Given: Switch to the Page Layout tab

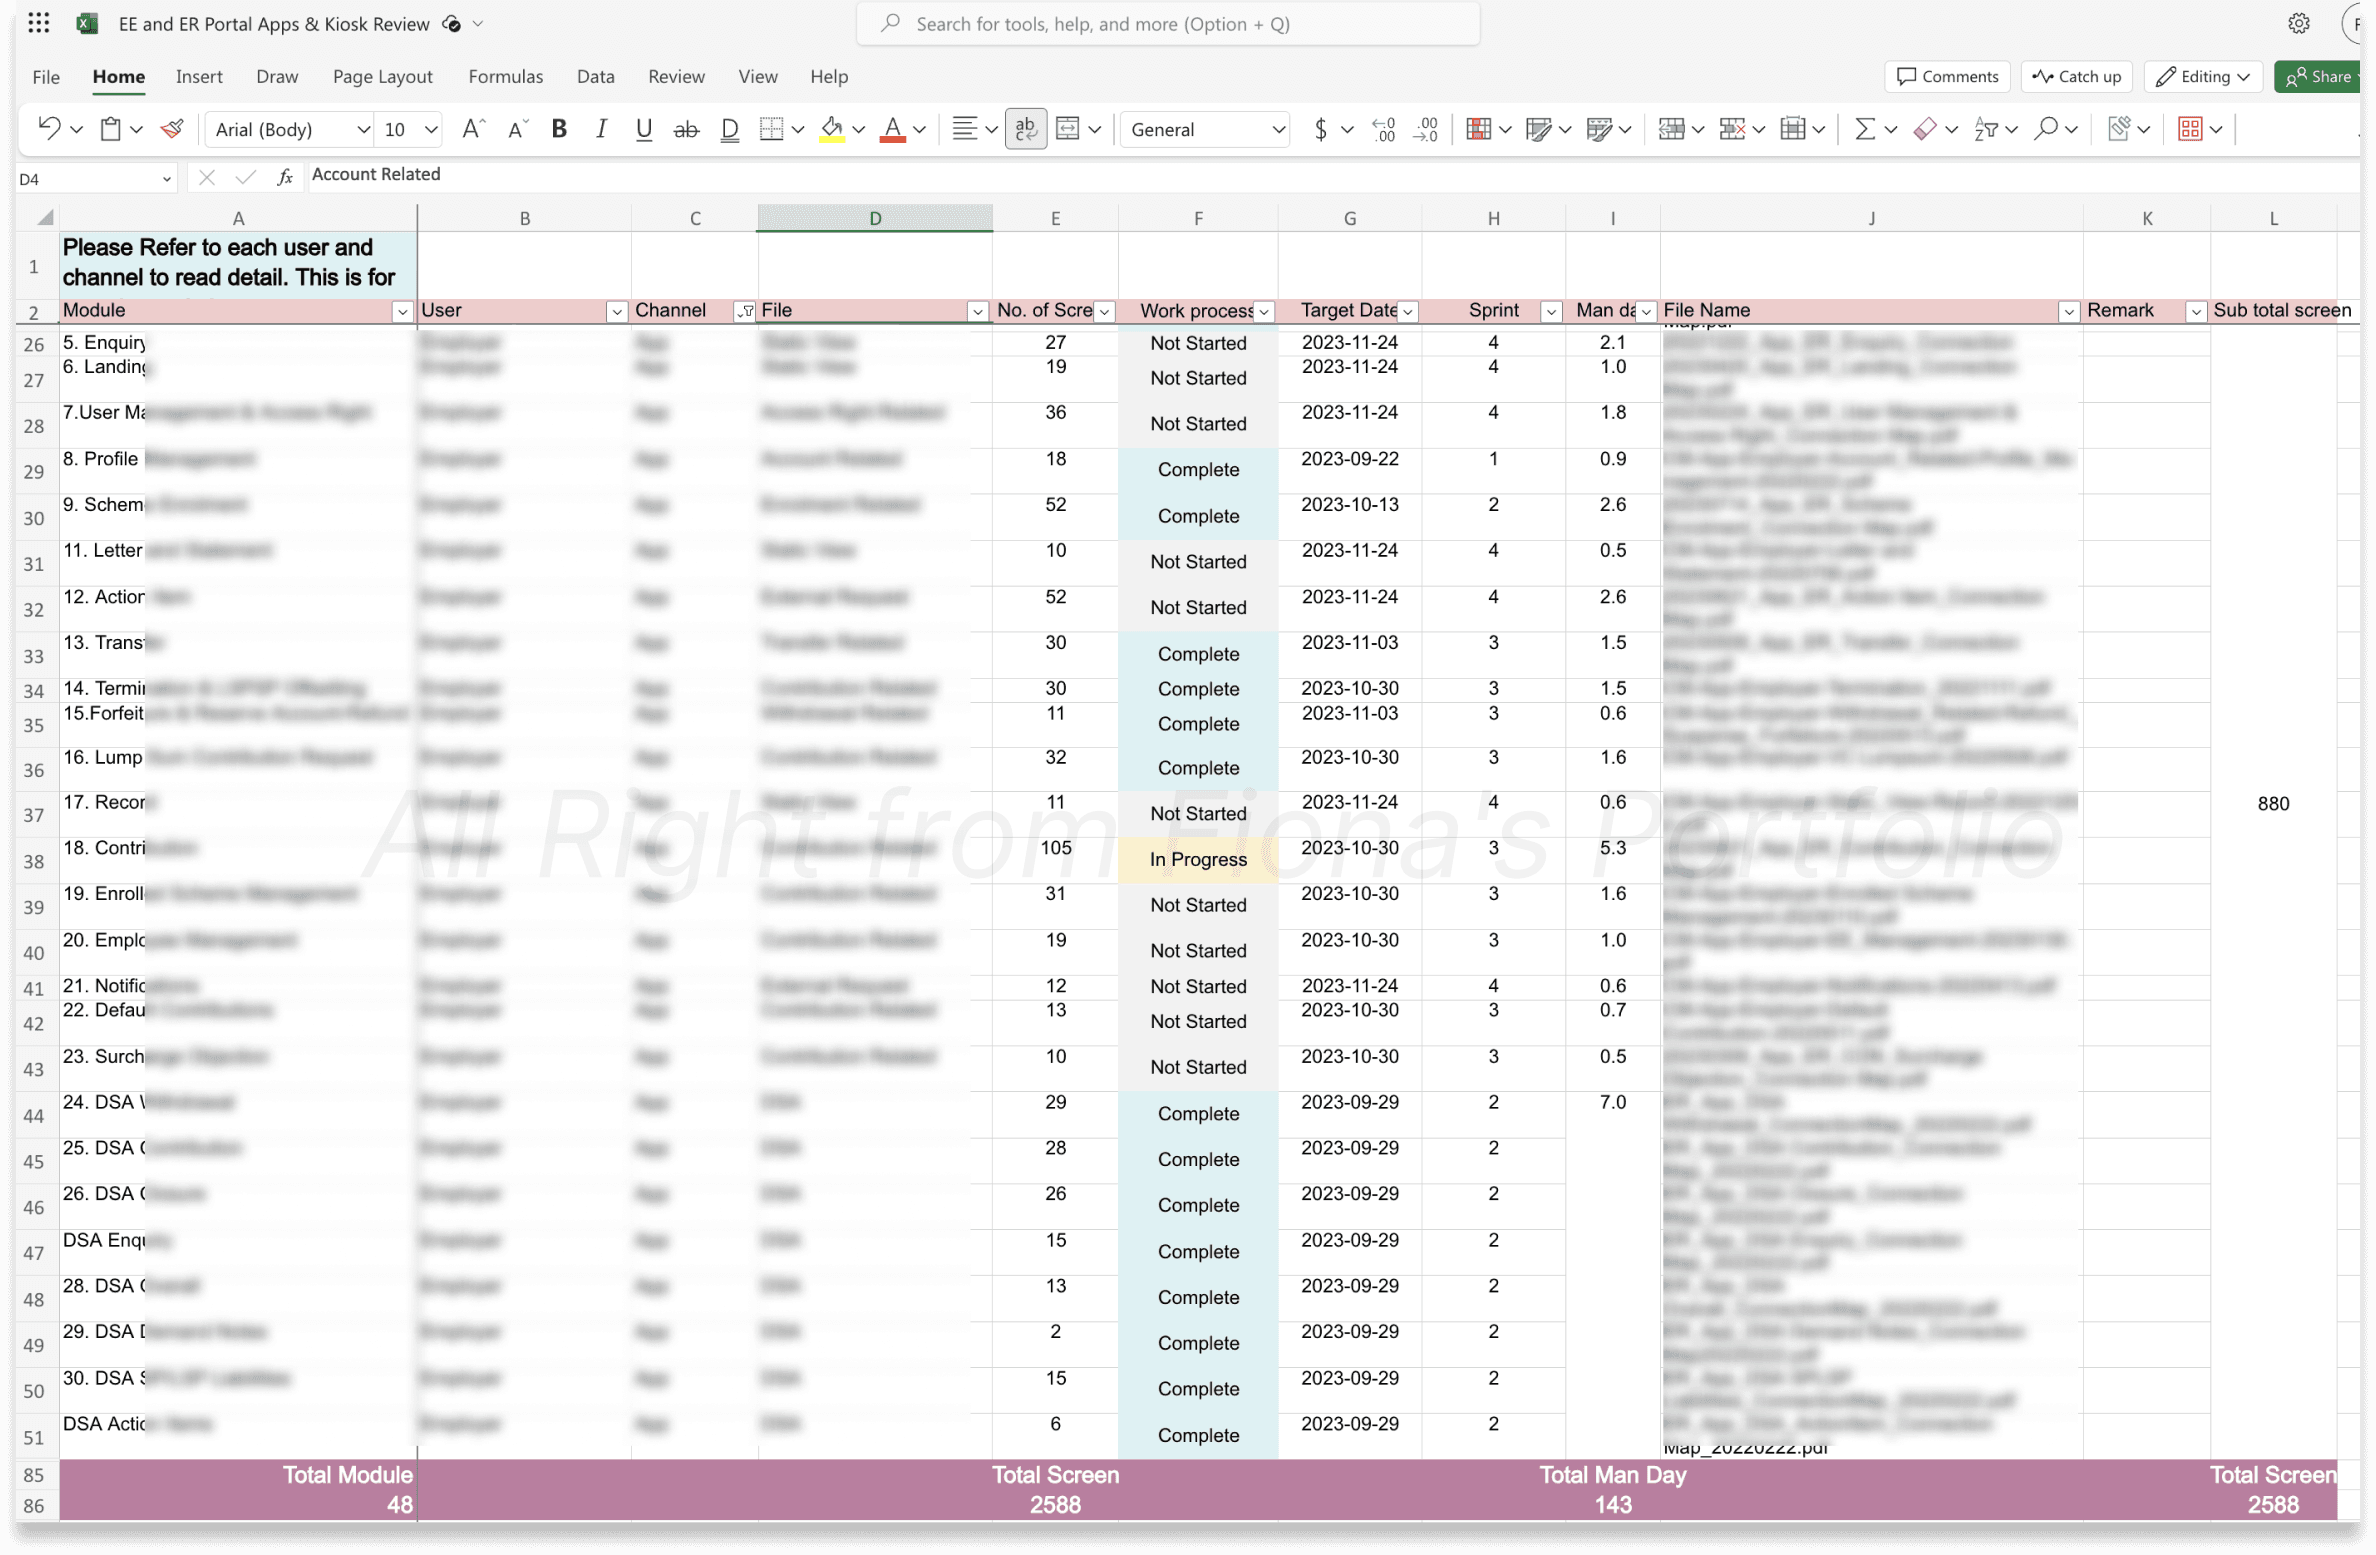Looking at the screenshot, I should click(x=382, y=76).
